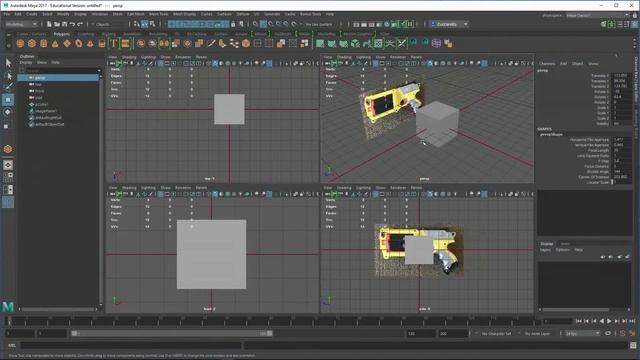The height and width of the screenshot is (360, 640).
Task: Open the Mesh Tools menu
Action: (158, 14)
